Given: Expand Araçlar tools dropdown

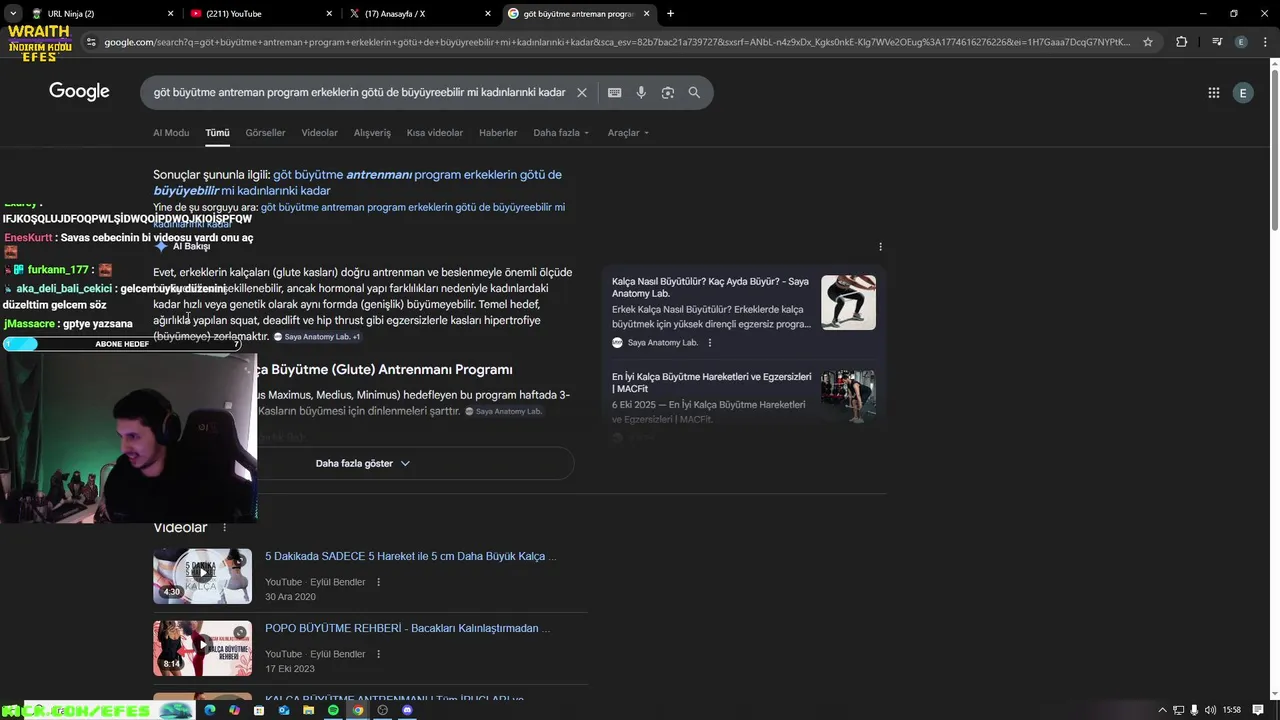Looking at the screenshot, I should 628,133.
